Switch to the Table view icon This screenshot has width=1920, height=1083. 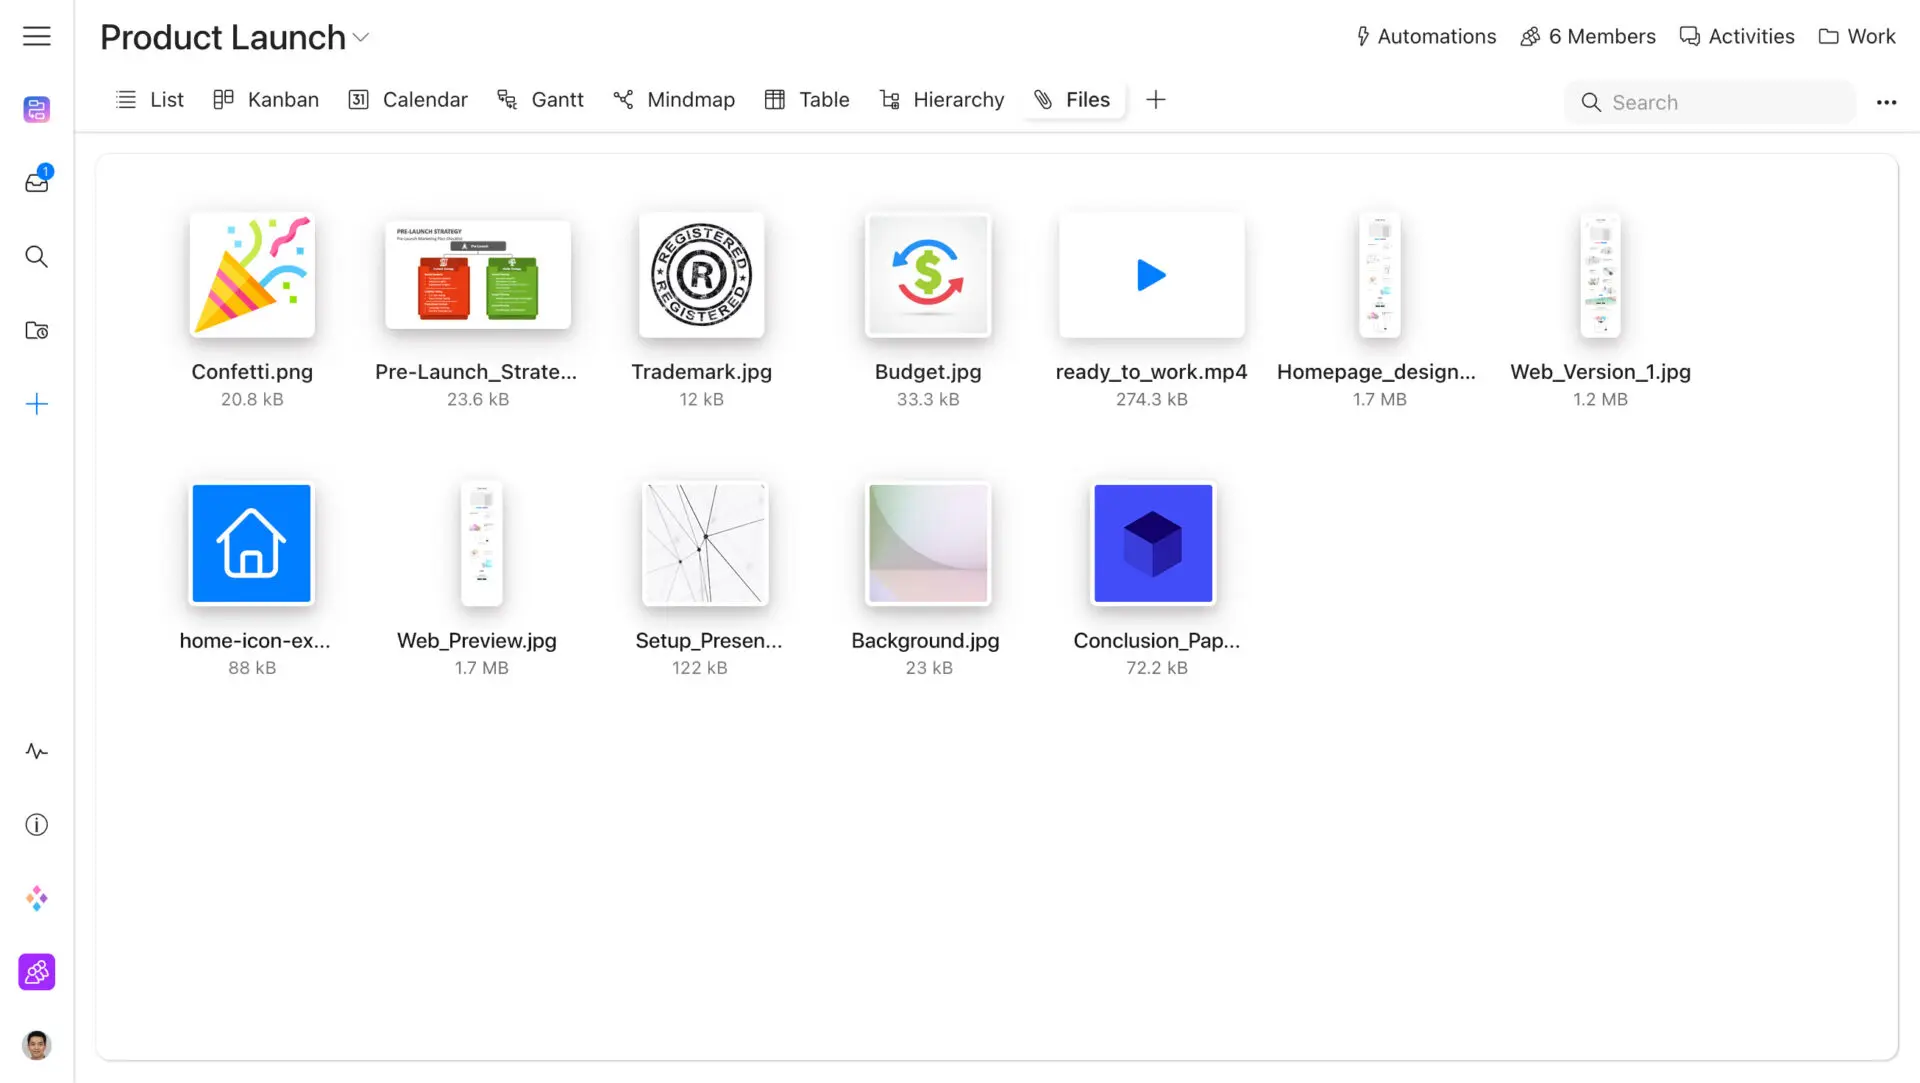[x=775, y=99]
